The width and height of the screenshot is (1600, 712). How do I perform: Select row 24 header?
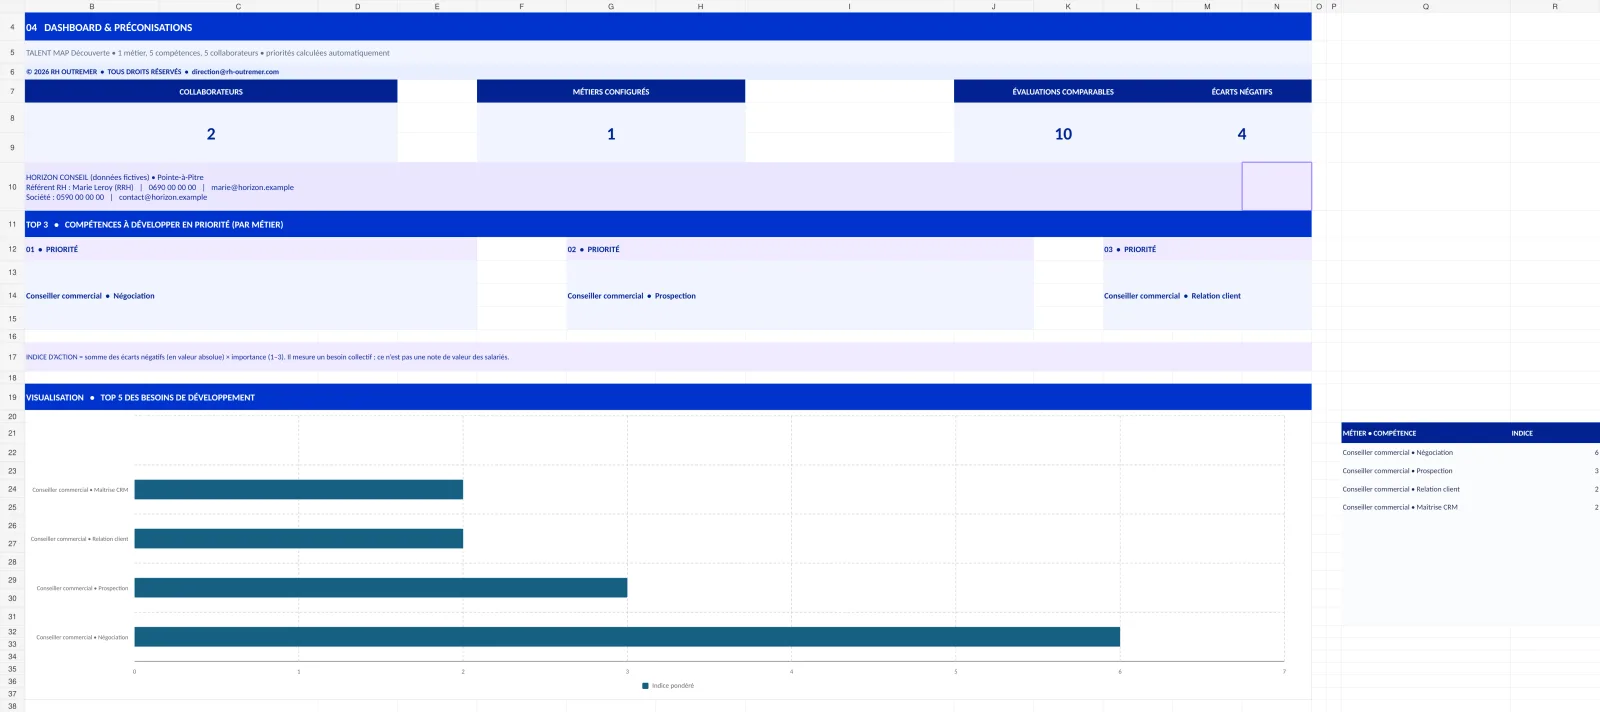pyautogui.click(x=12, y=489)
